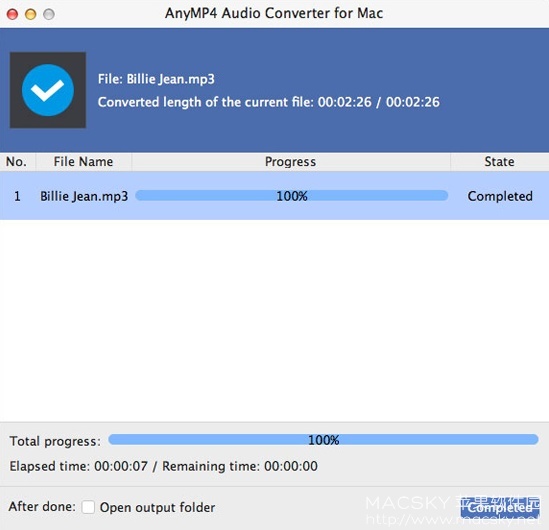This screenshot has height=530, width=549.
Task: Click the File Name column header
Action: 83,162
